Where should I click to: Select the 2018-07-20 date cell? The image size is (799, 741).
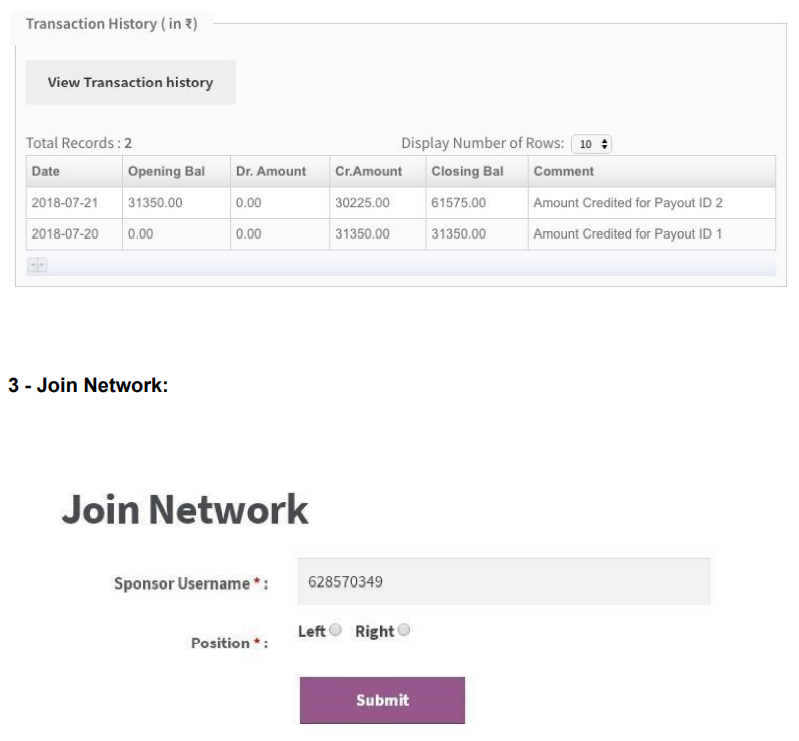point(74,234)
